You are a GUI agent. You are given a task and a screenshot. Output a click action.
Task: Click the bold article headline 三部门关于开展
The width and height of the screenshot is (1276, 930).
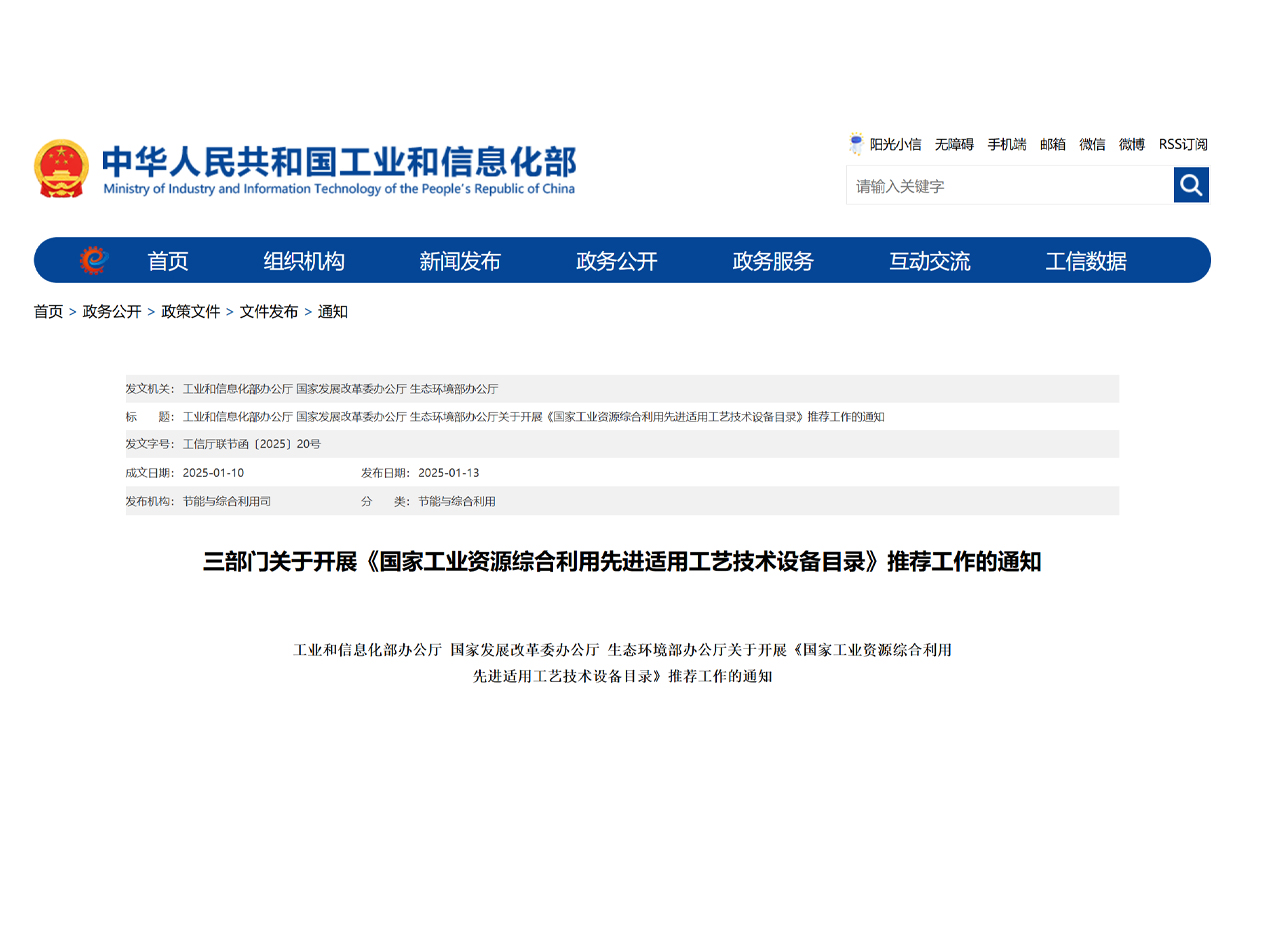pyautogui.click(x=622, y=562)
